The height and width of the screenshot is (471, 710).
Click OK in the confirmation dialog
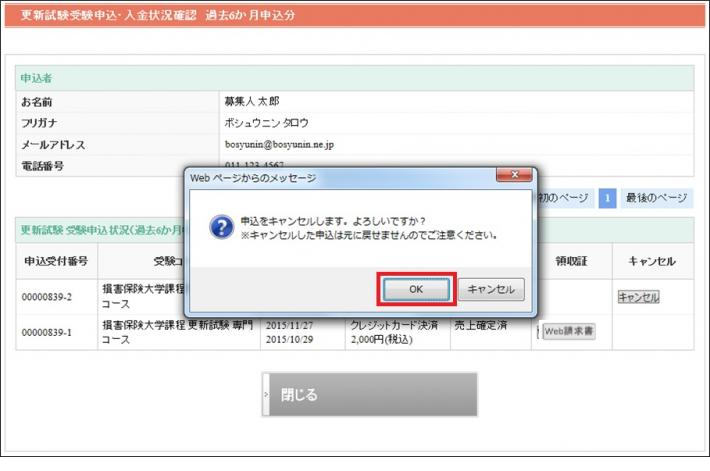(417, 289)
